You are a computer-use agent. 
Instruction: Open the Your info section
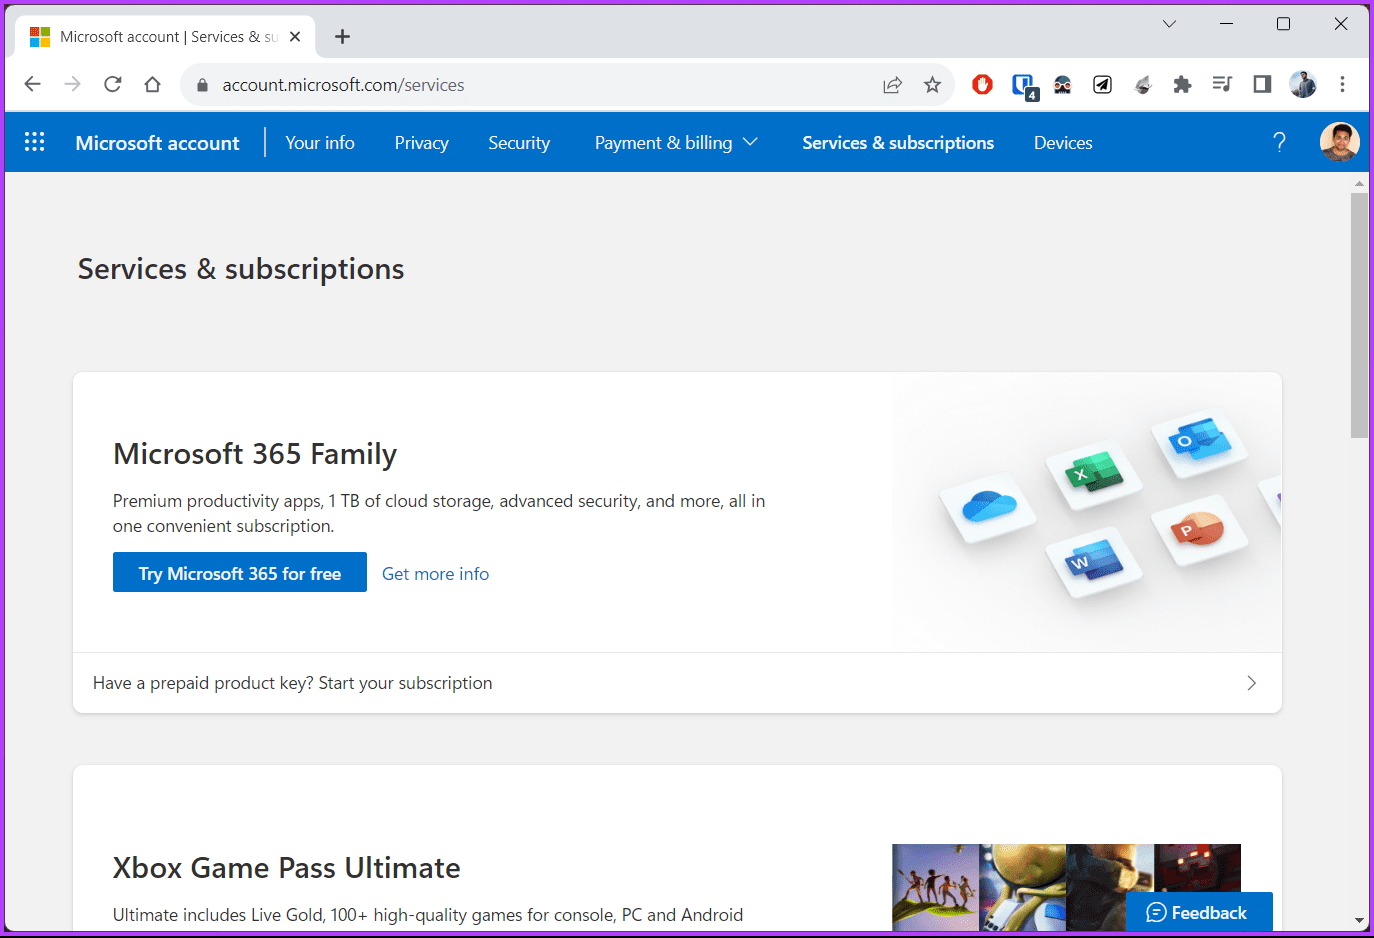coord(320,143)
